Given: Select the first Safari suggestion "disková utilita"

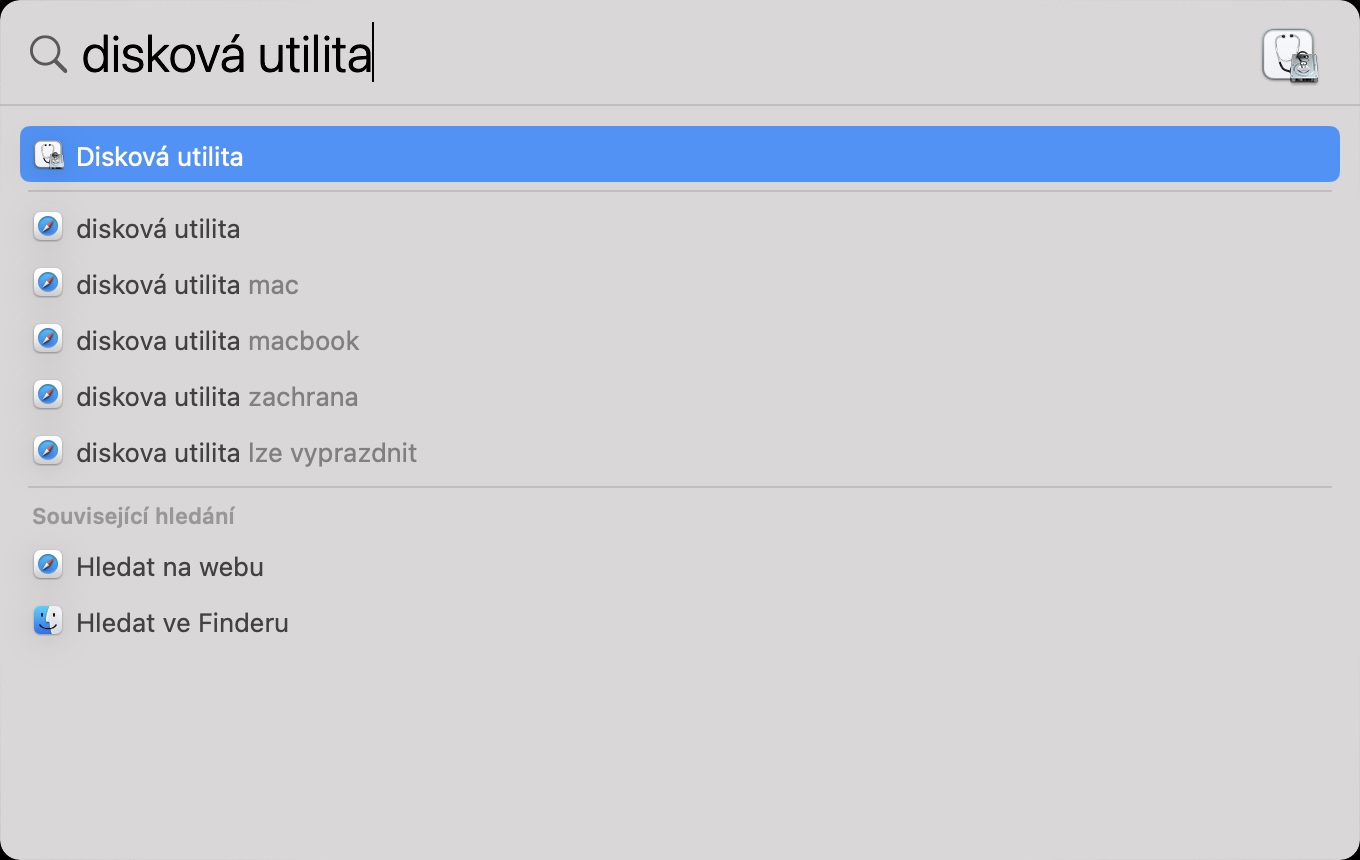Looking at the screenshot, I should [158, 229].
